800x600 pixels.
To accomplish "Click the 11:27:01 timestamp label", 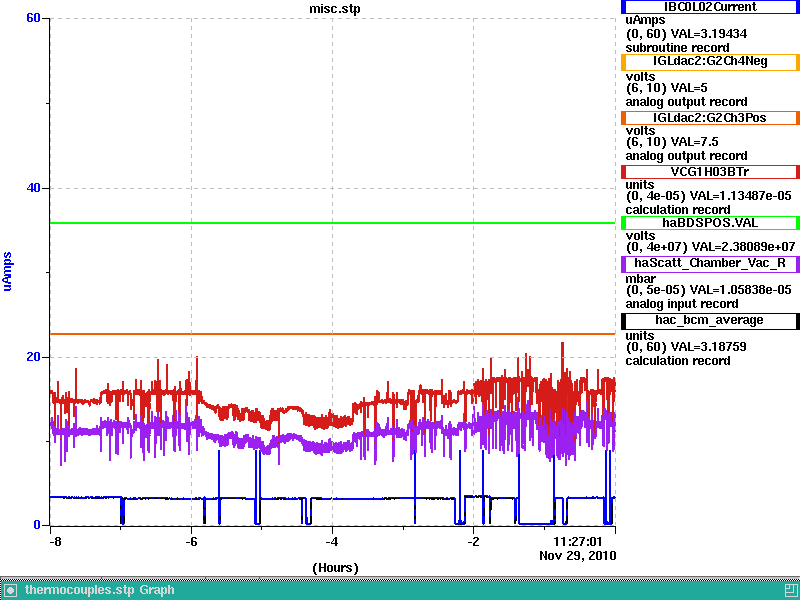I will 578,541.
